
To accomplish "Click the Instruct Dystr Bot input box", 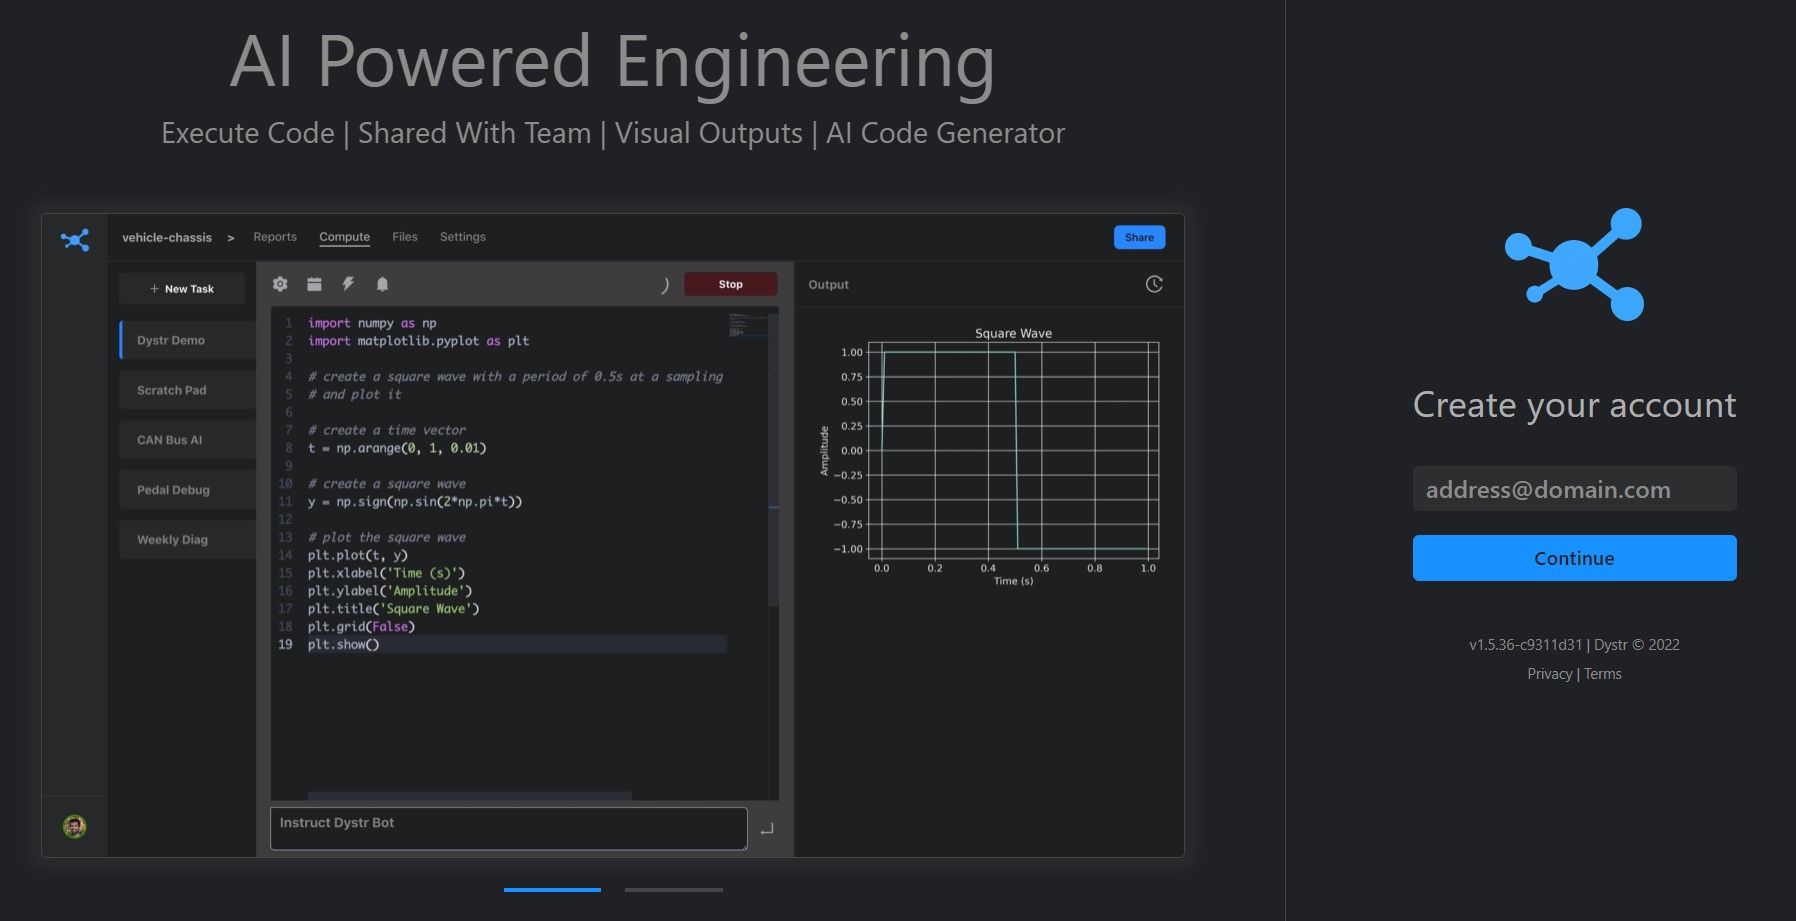I will (507, 828).
